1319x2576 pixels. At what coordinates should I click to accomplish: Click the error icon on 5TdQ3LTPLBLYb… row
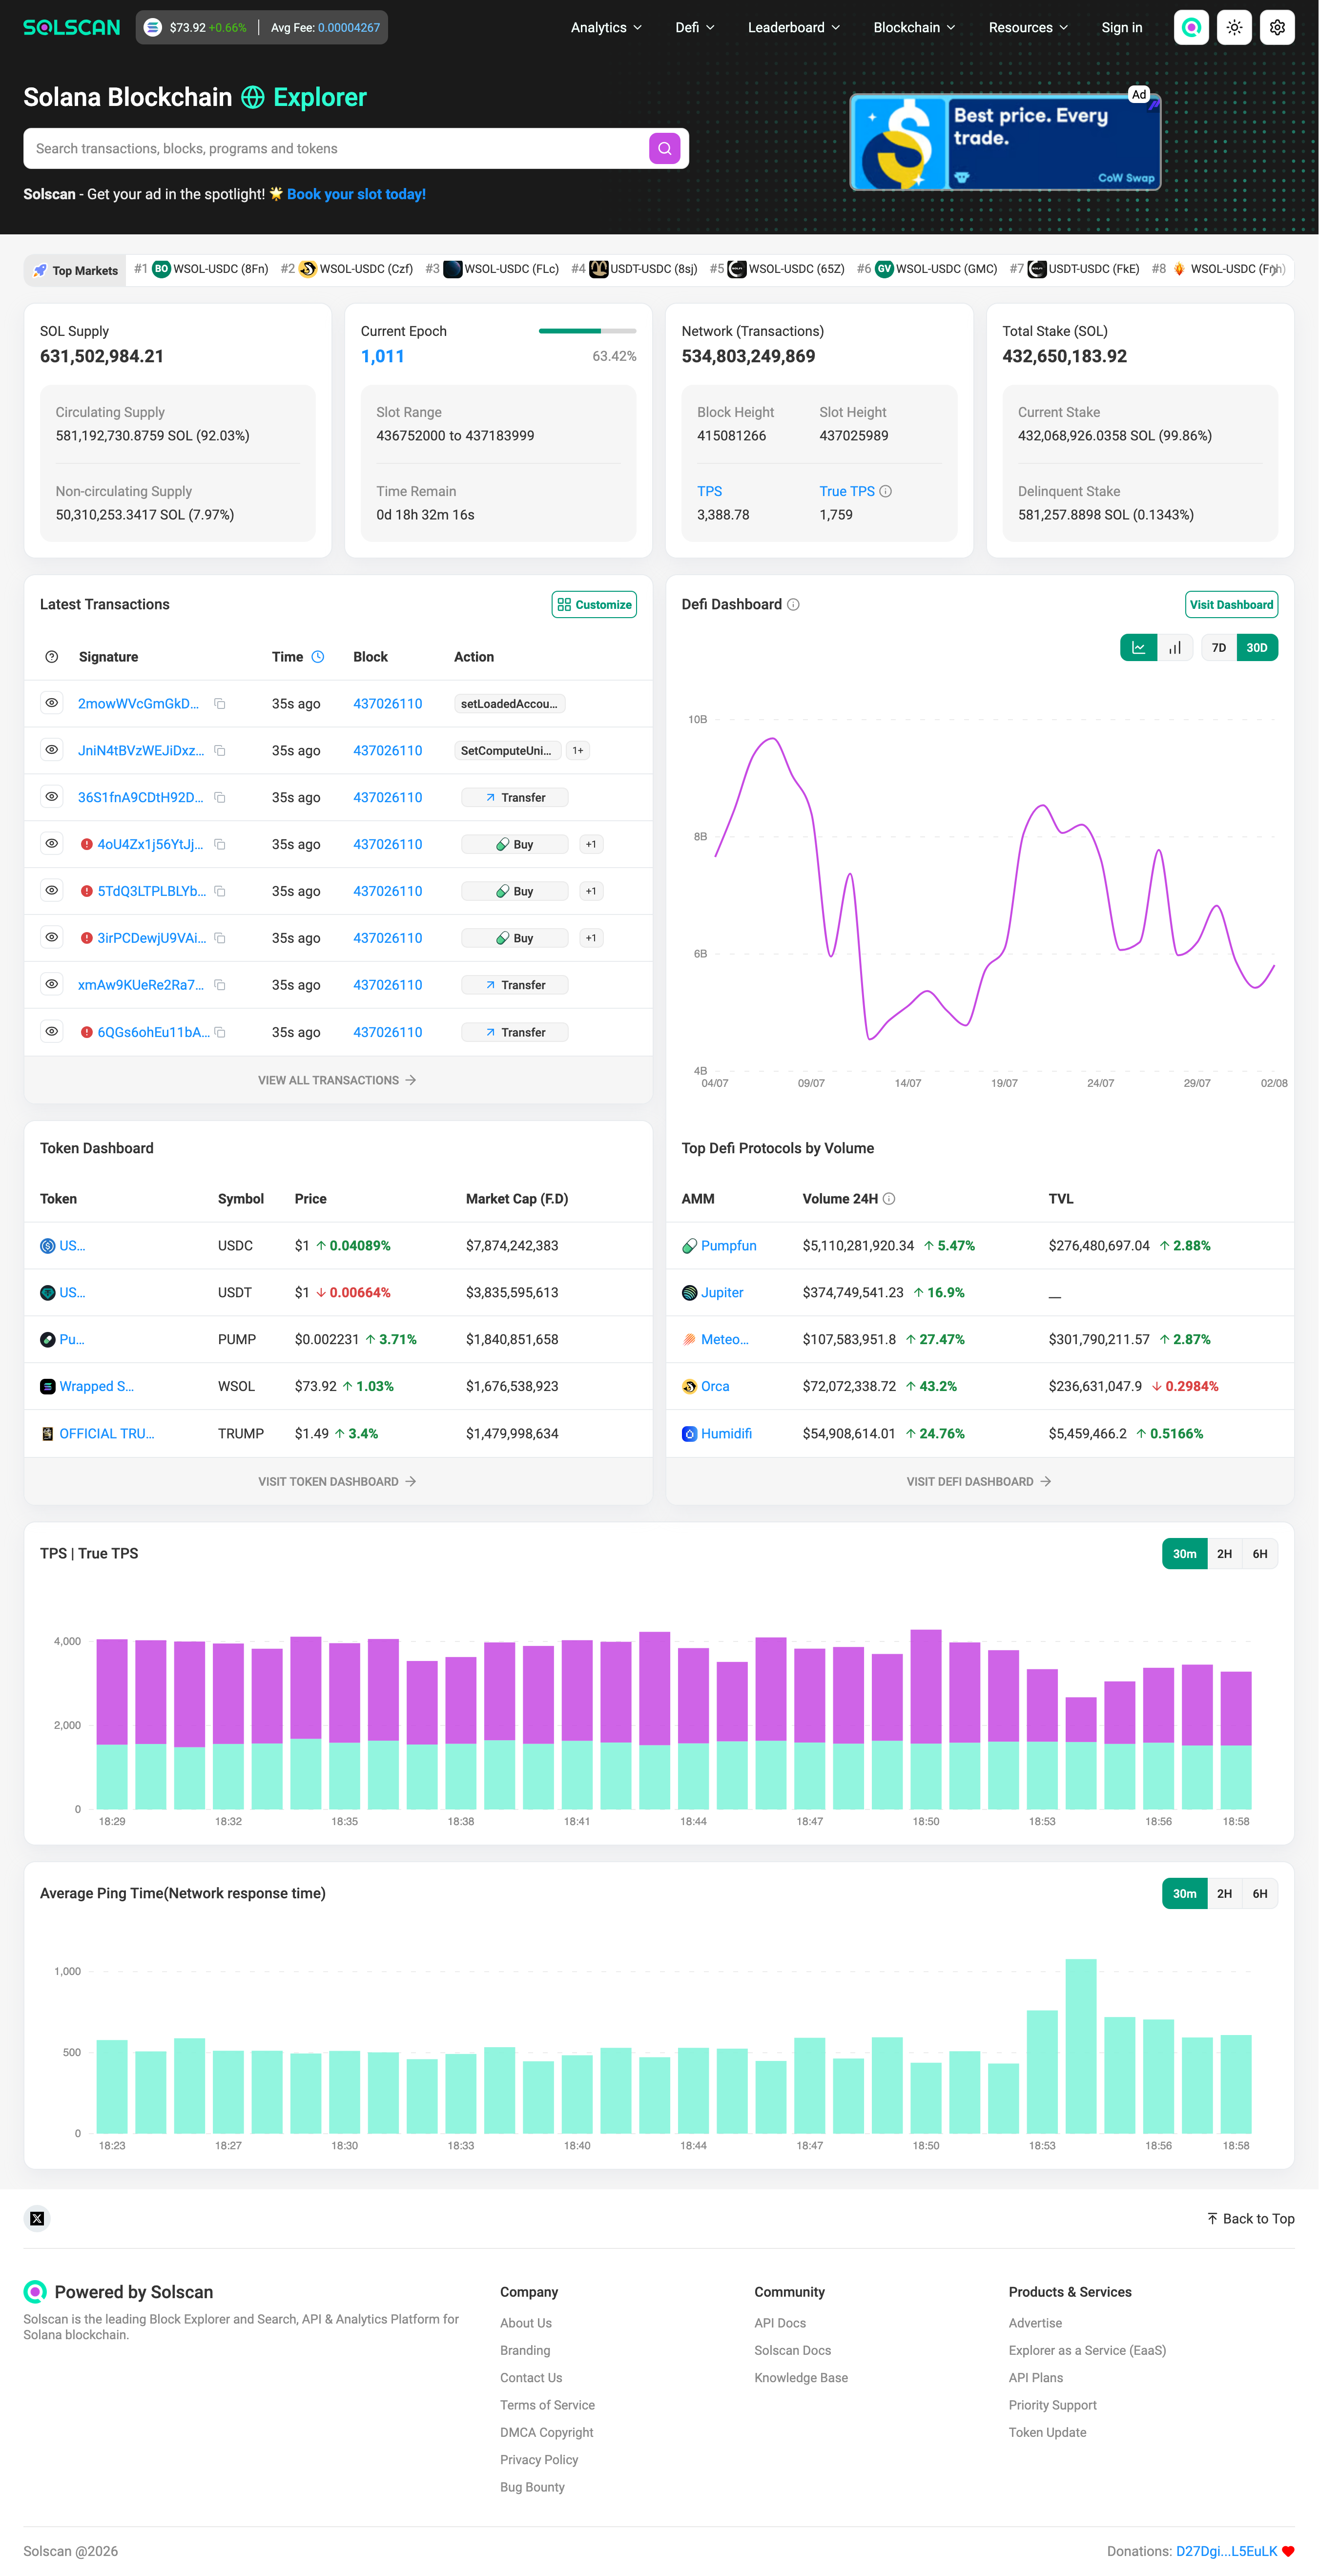tap(87, 891)
